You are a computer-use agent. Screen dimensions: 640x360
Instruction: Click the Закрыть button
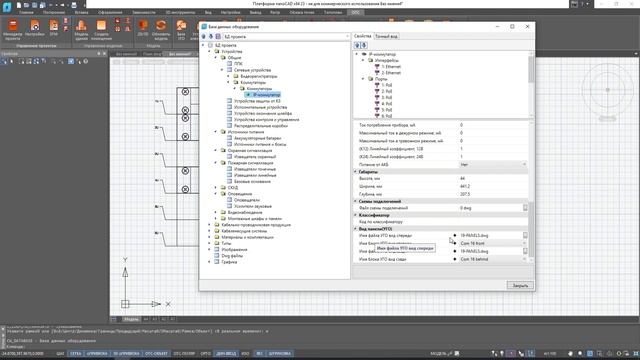tap(520, 285)
